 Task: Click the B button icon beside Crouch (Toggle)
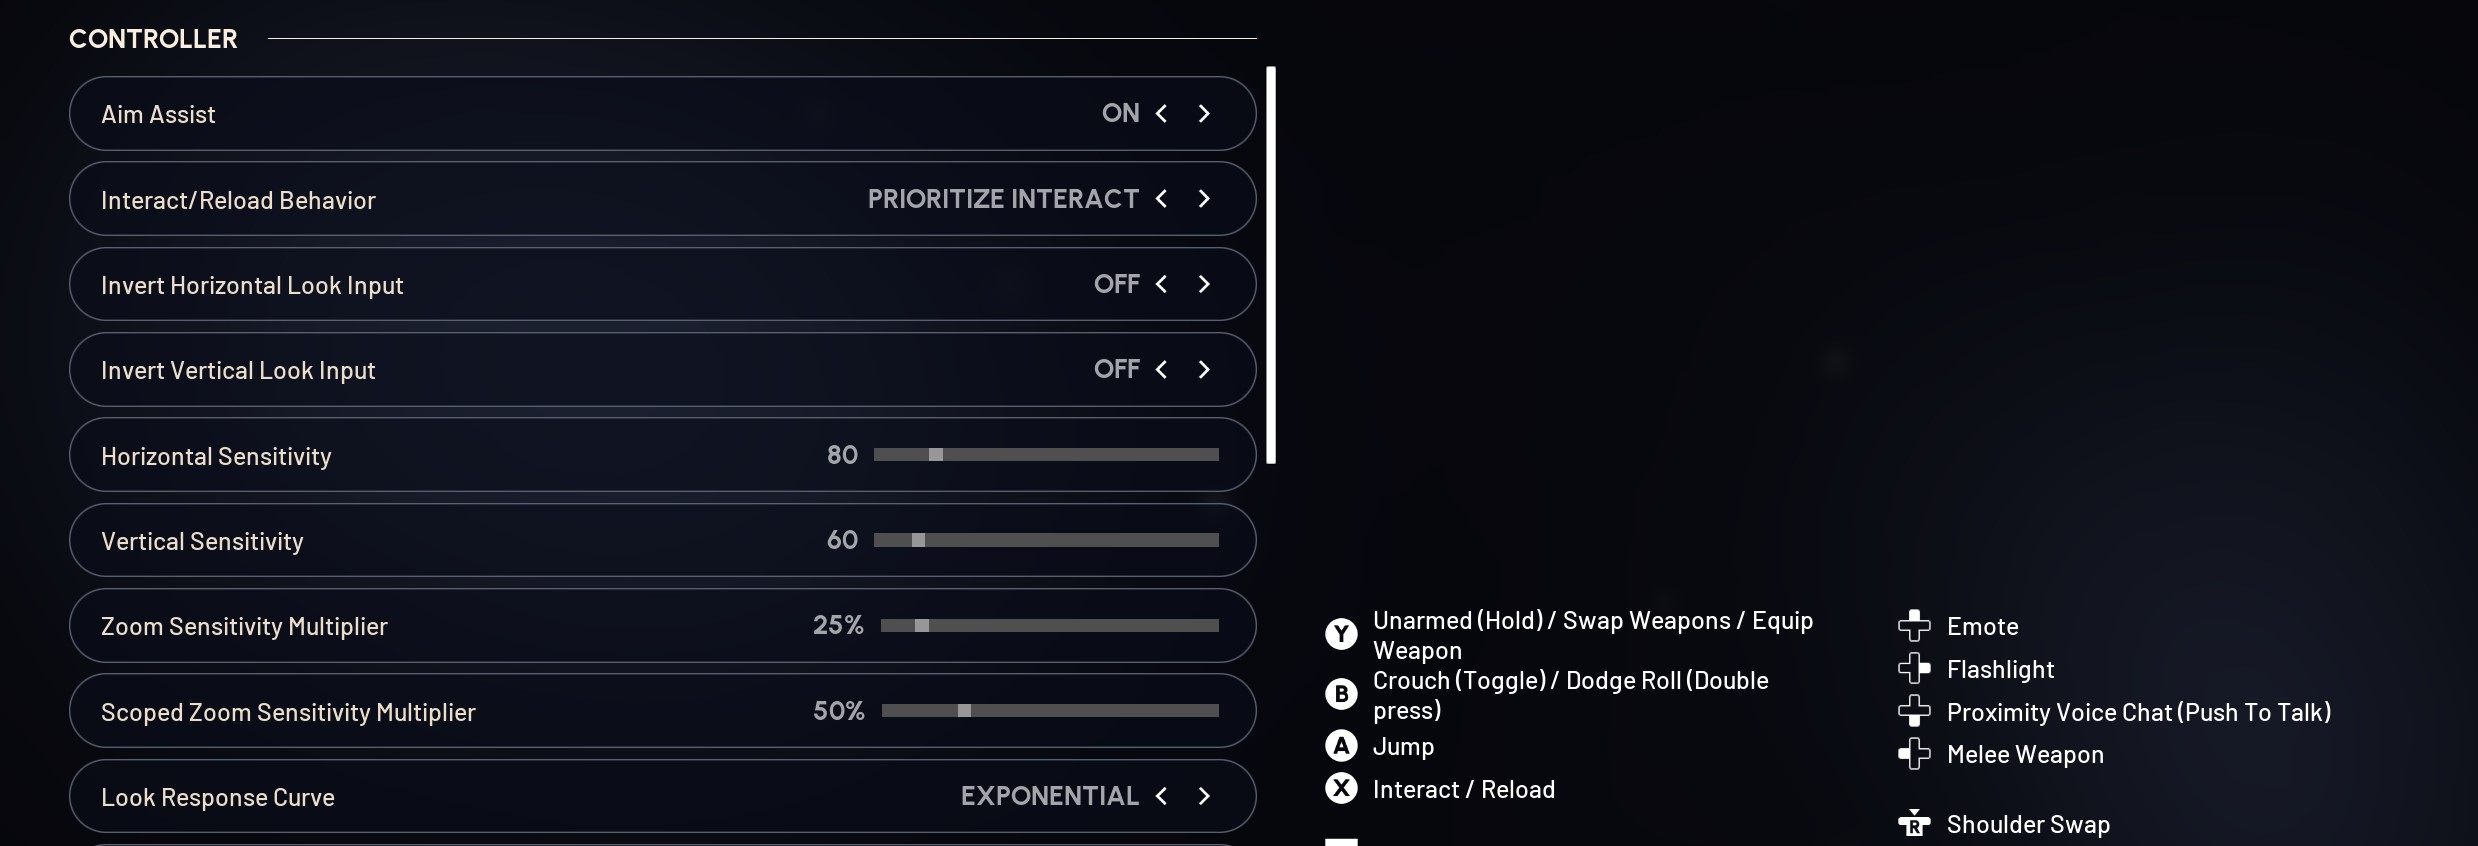pos(1340,694)
